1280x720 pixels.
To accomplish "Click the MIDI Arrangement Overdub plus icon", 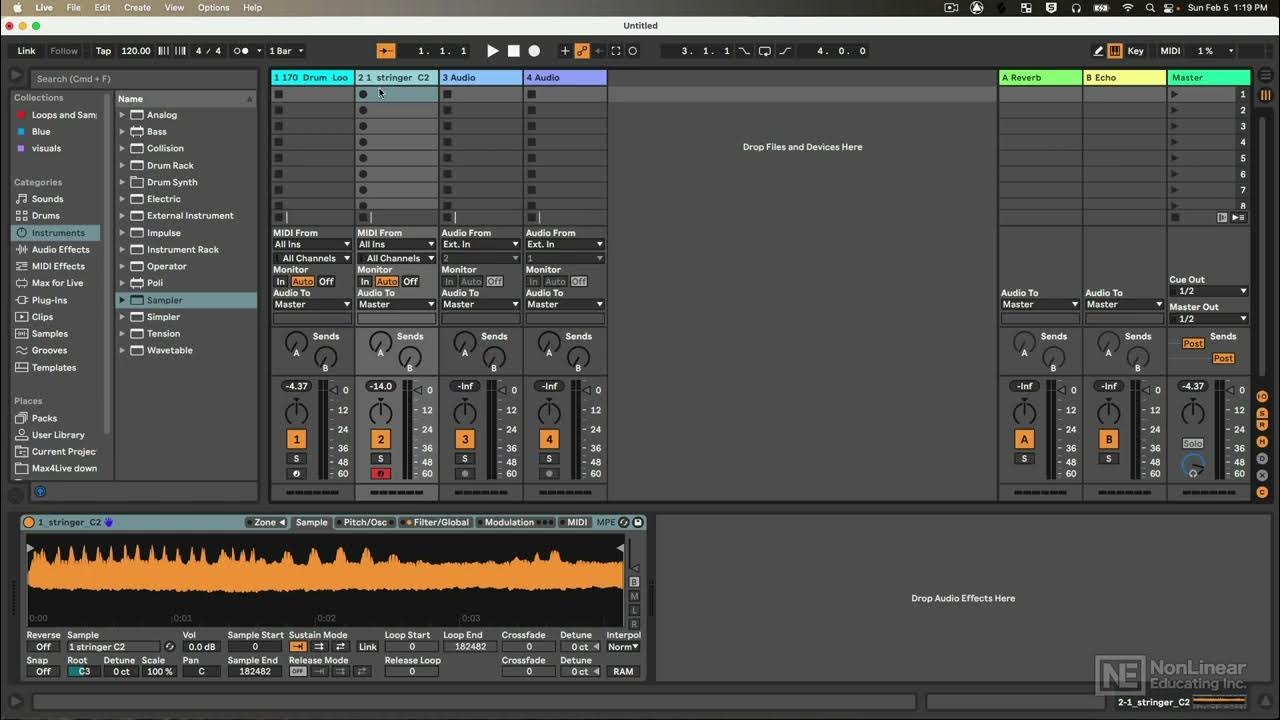I will 565,51.
